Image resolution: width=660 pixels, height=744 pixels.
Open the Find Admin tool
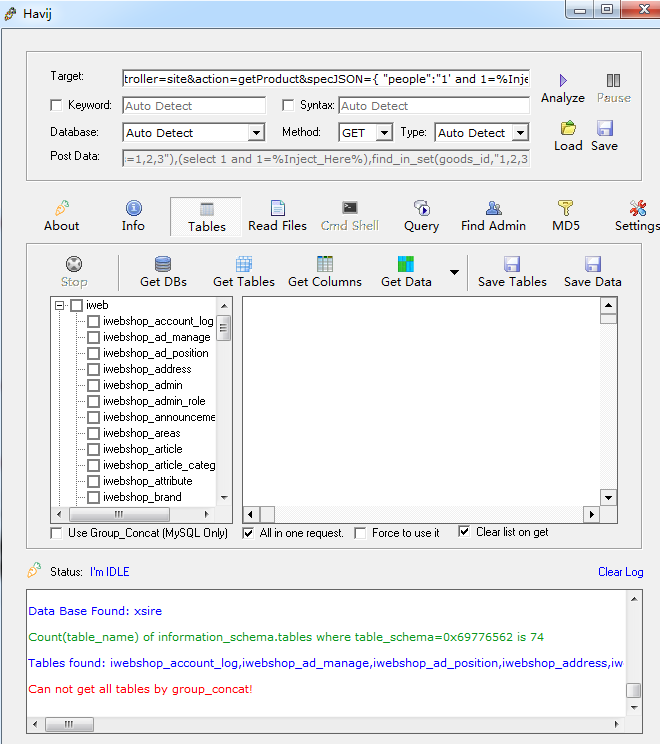pyautogui.click(x=493, y=216)
